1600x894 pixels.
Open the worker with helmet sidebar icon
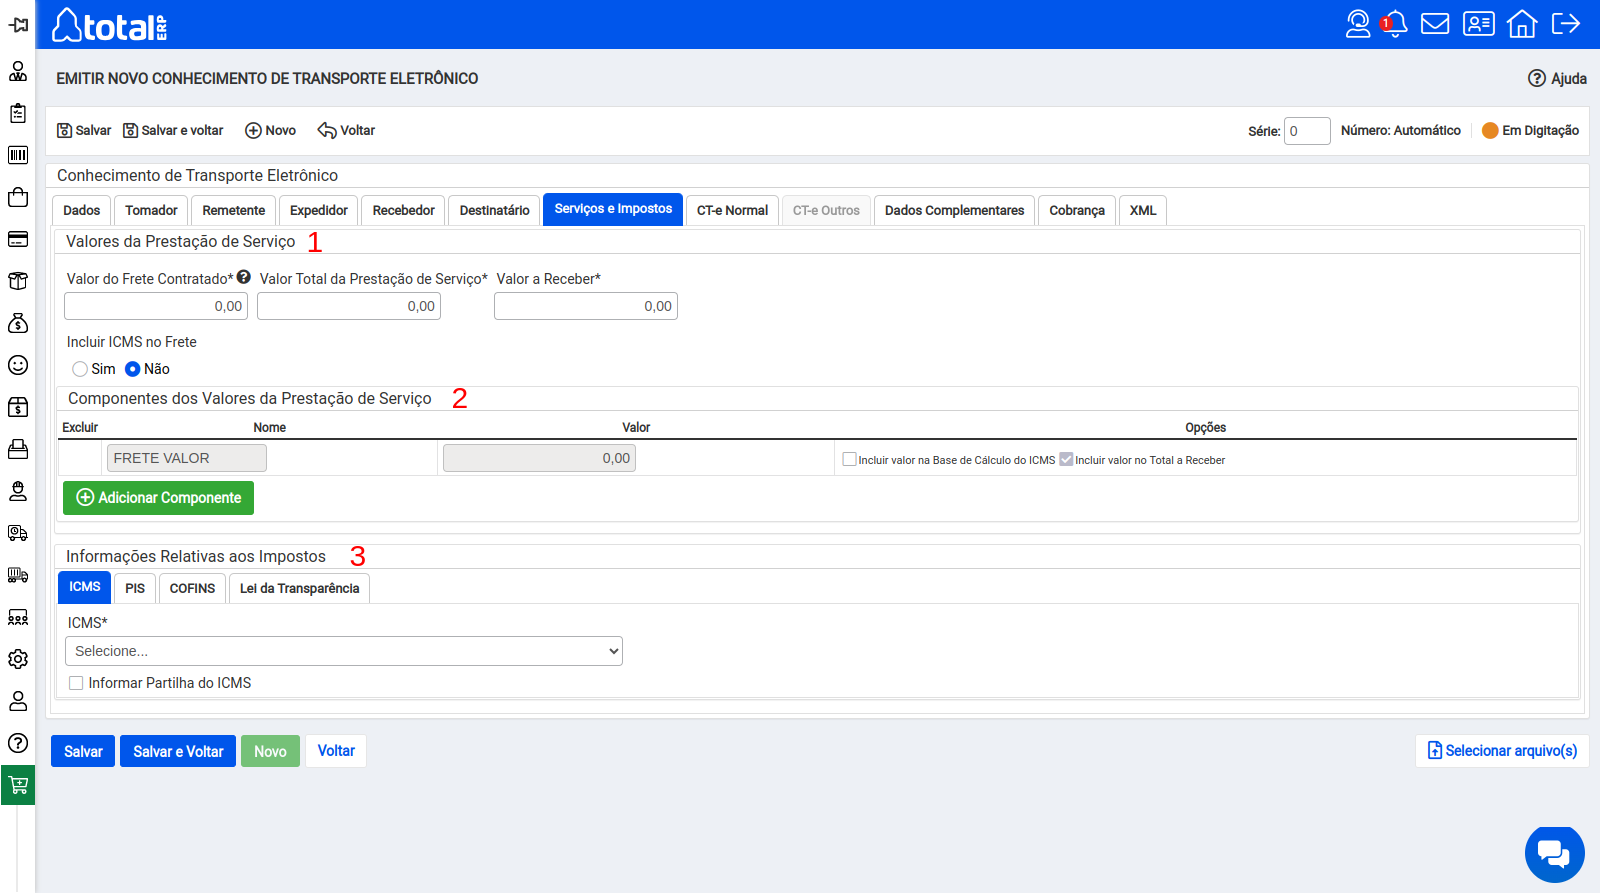[18, 491]
